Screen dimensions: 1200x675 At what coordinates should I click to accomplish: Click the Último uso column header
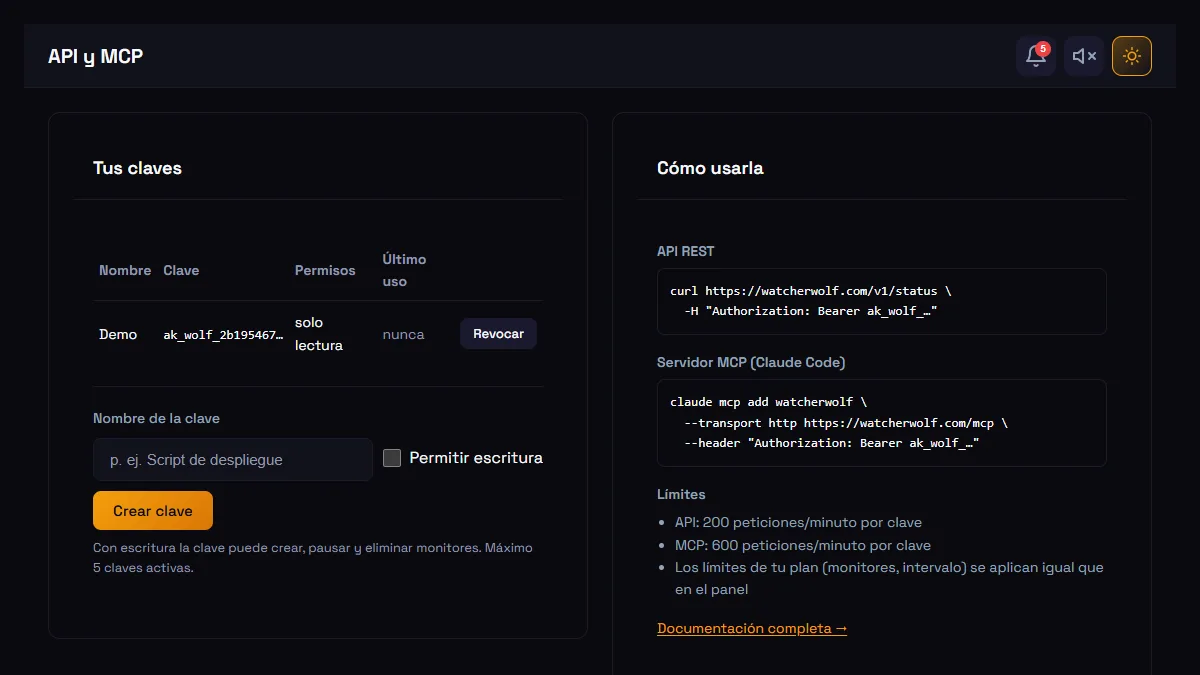click(x=404, y=270)
